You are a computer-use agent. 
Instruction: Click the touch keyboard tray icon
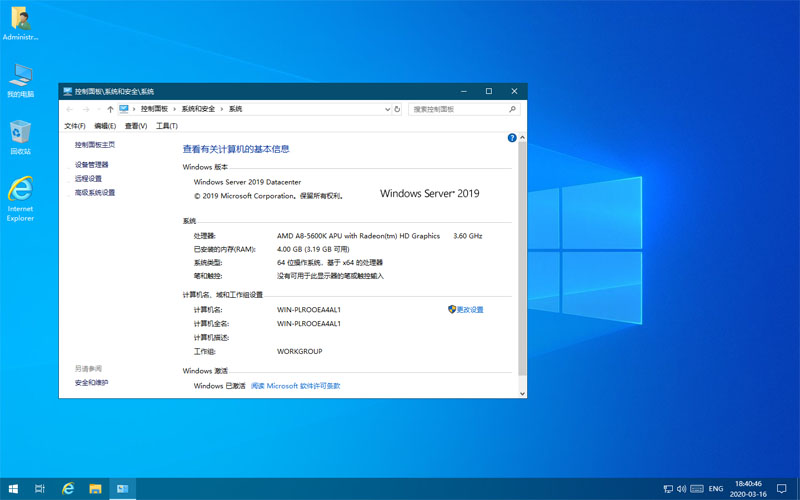click(696, 489)
